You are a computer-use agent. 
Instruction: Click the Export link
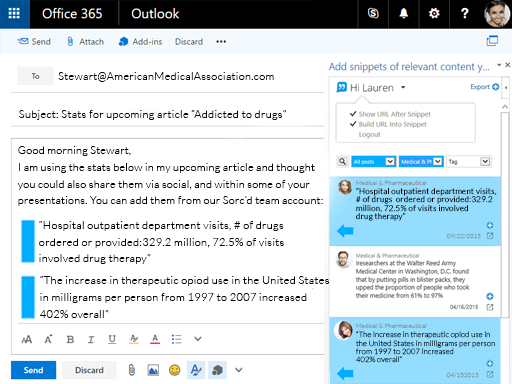tap(480, 87)
